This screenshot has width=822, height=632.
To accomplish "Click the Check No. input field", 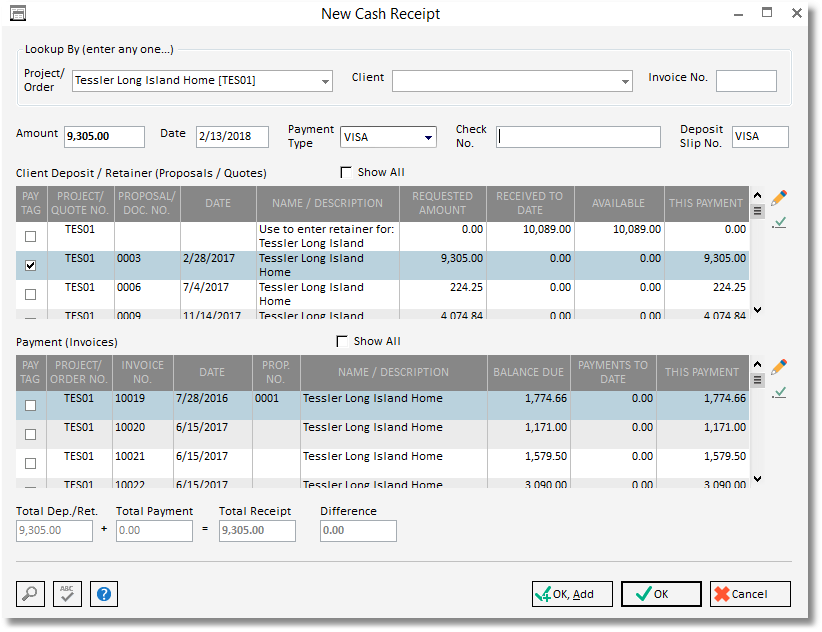I will pos(578,137).
